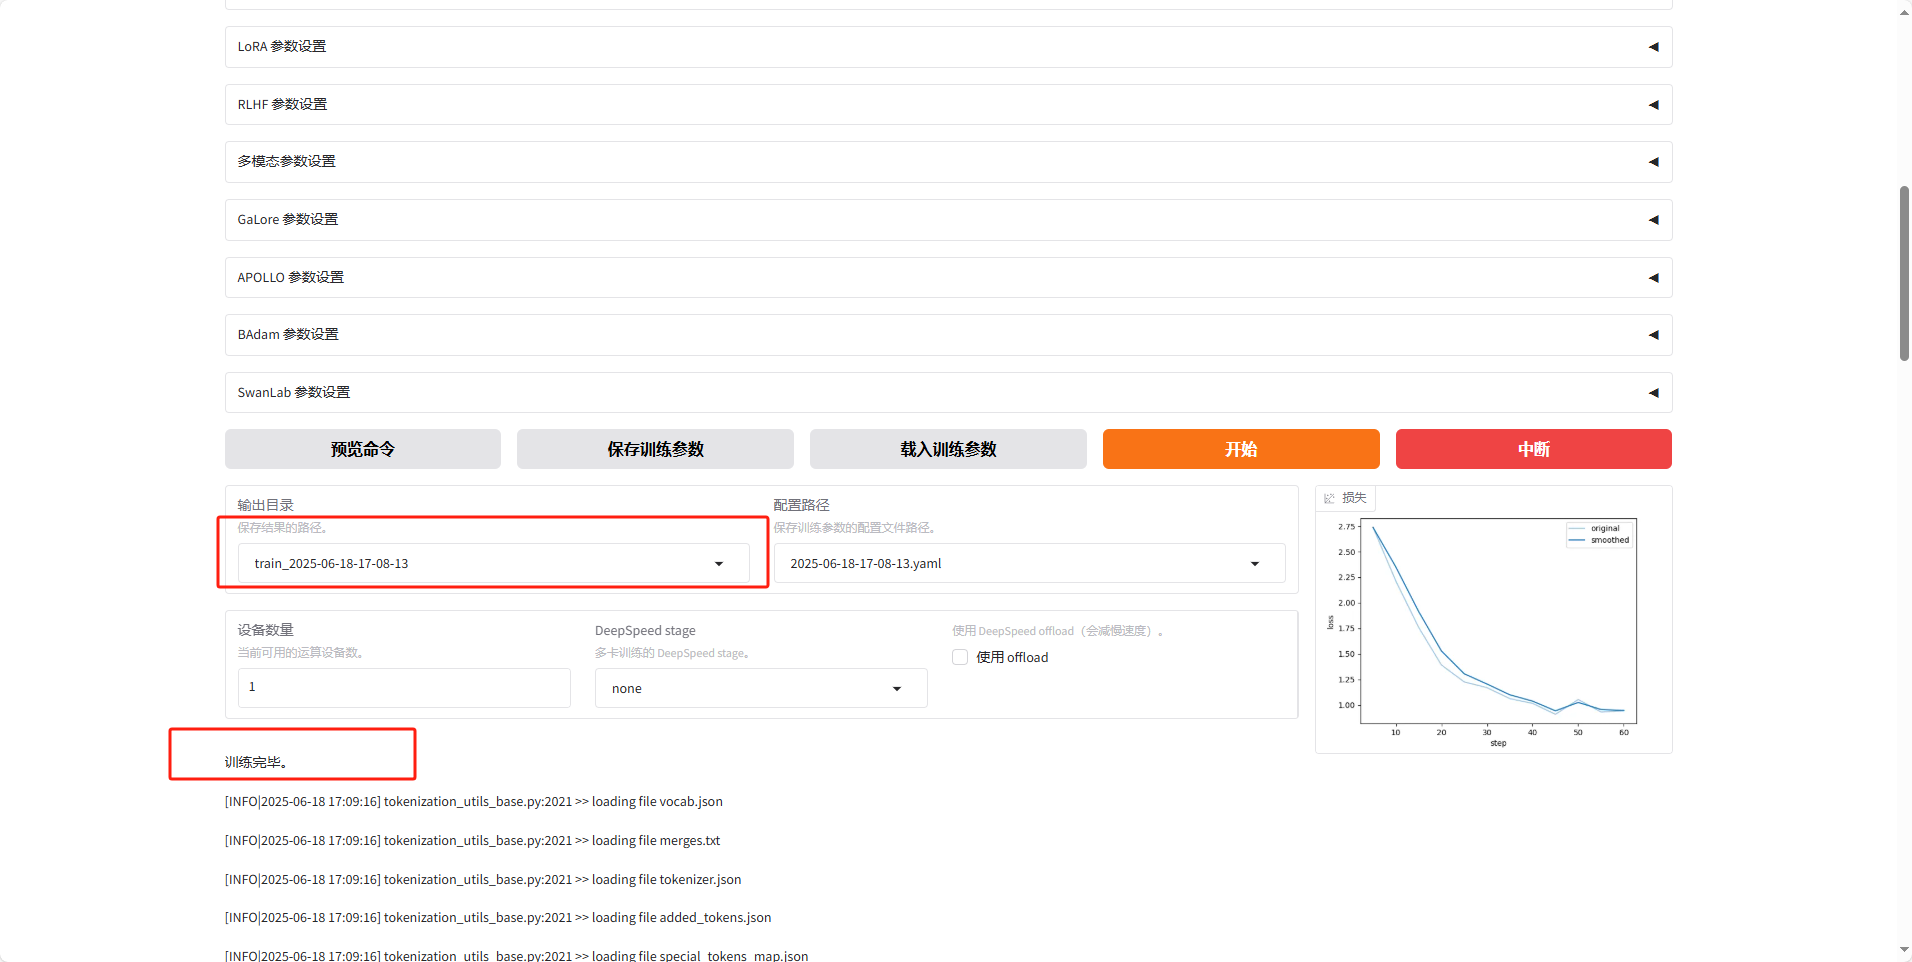Viewport: 1912px width, 962px height.
Task: Click the scrollbar up arrow
Action: [x=1904, y=11]
